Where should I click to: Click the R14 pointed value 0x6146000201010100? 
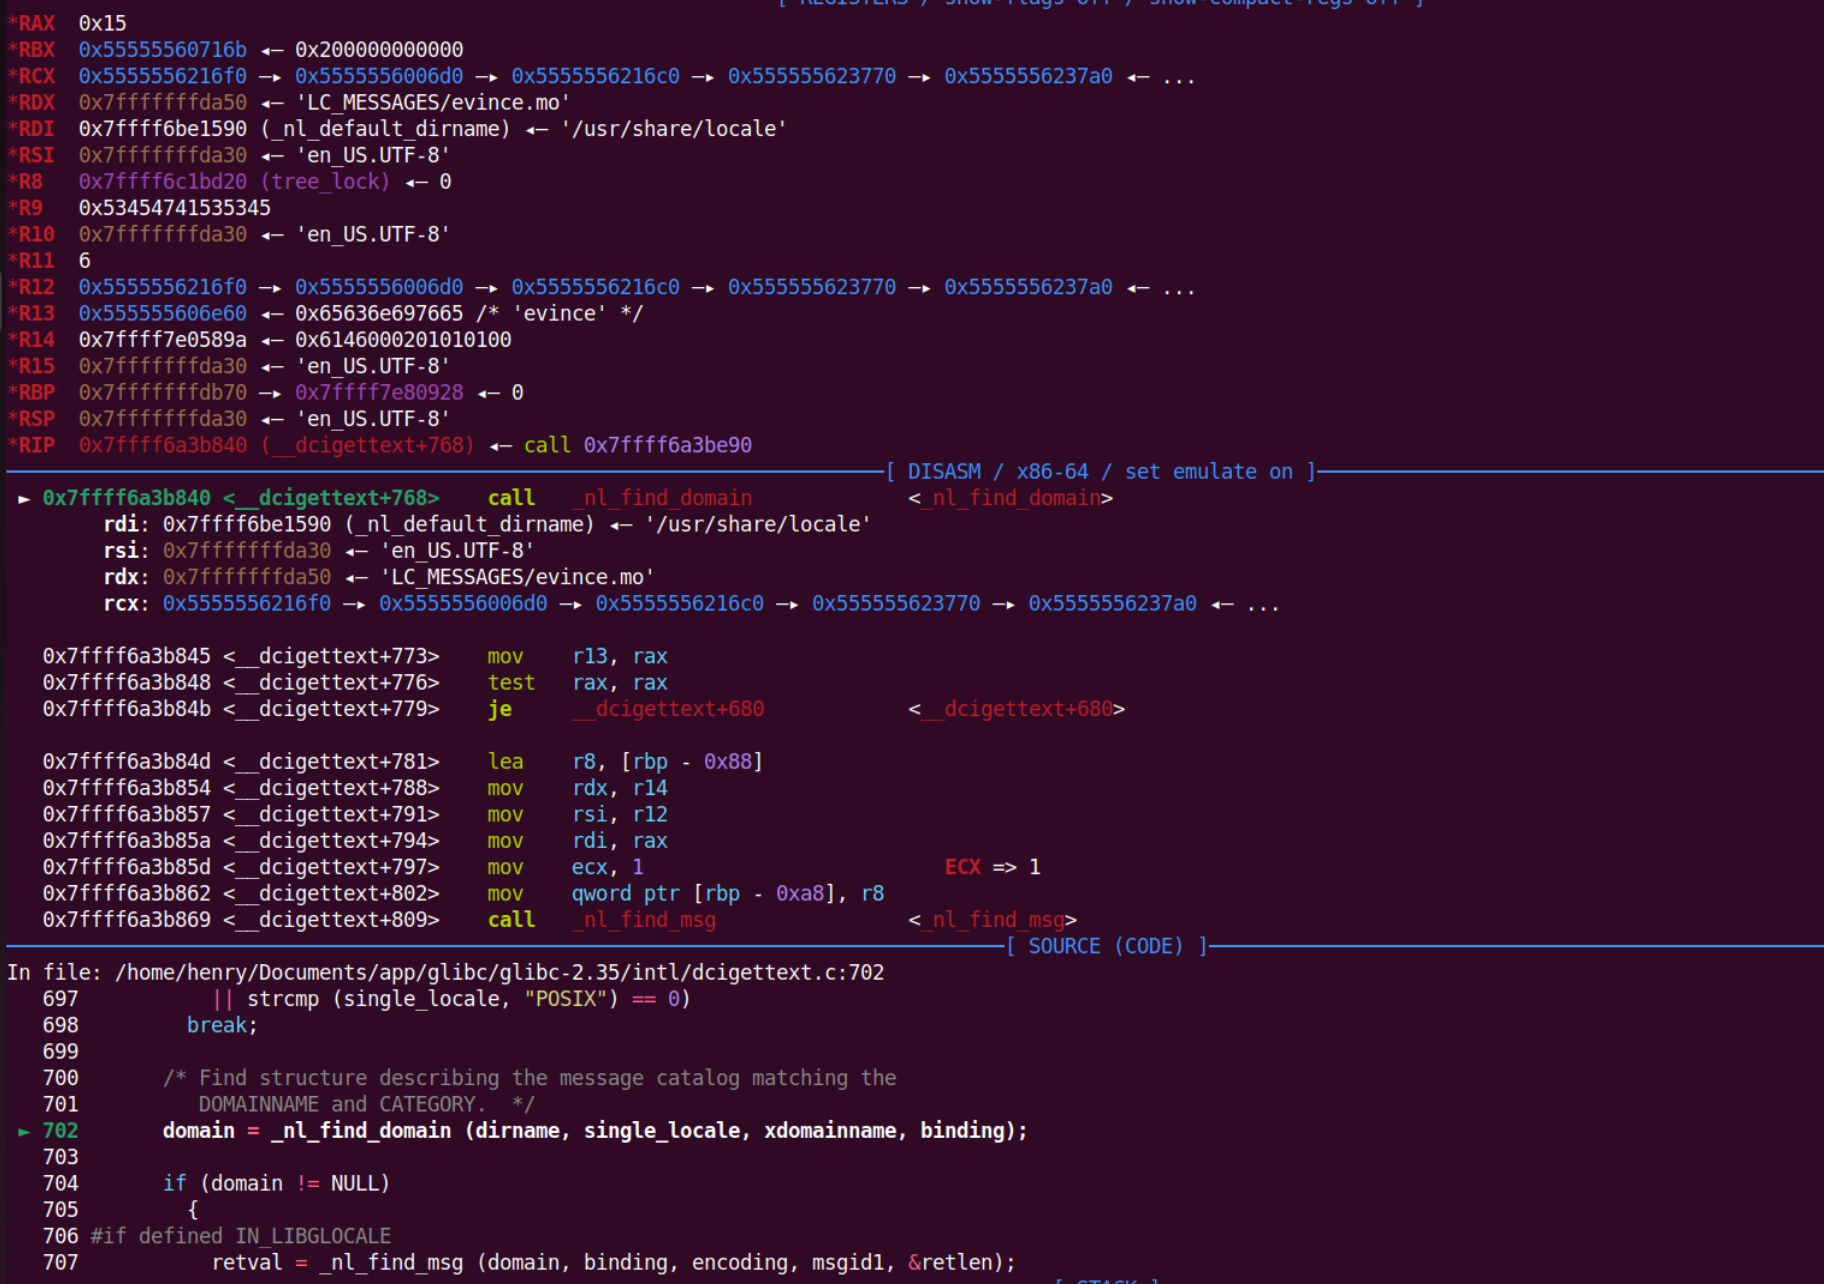pyautogui.click(x=402, y=340)
